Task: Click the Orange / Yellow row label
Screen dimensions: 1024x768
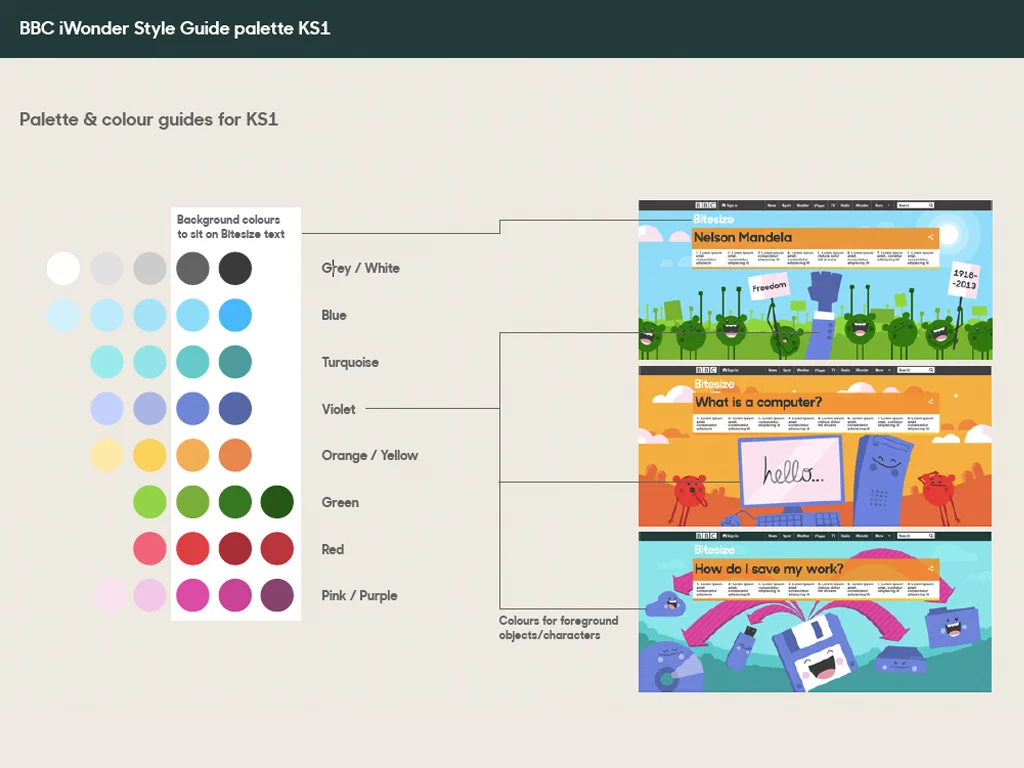Action: (370, 456)
